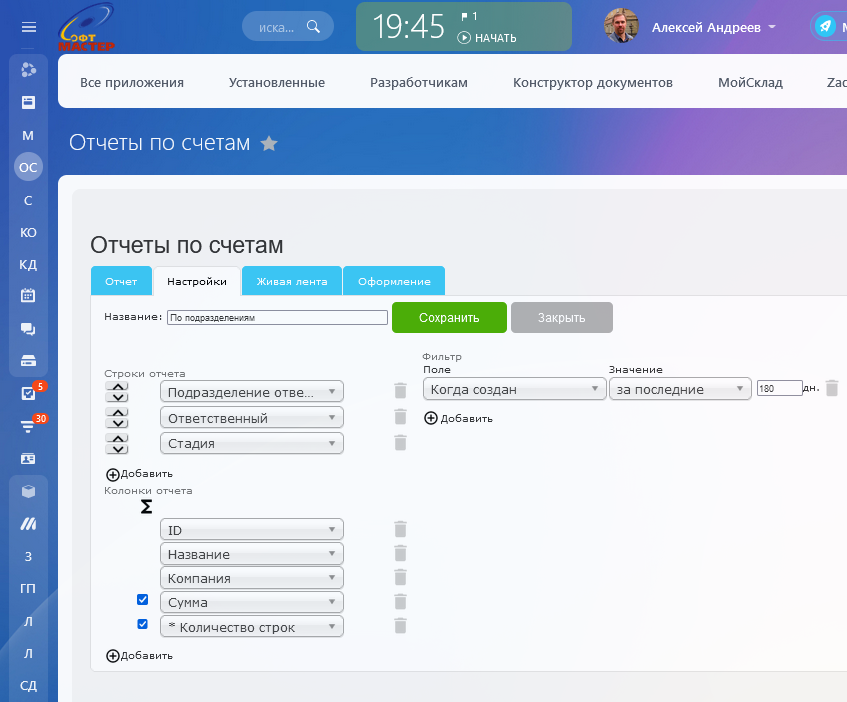Click the green Сохранить button
Image resolution: width=847 pixels, height=702 pixels.
click(x=449, y=318)
